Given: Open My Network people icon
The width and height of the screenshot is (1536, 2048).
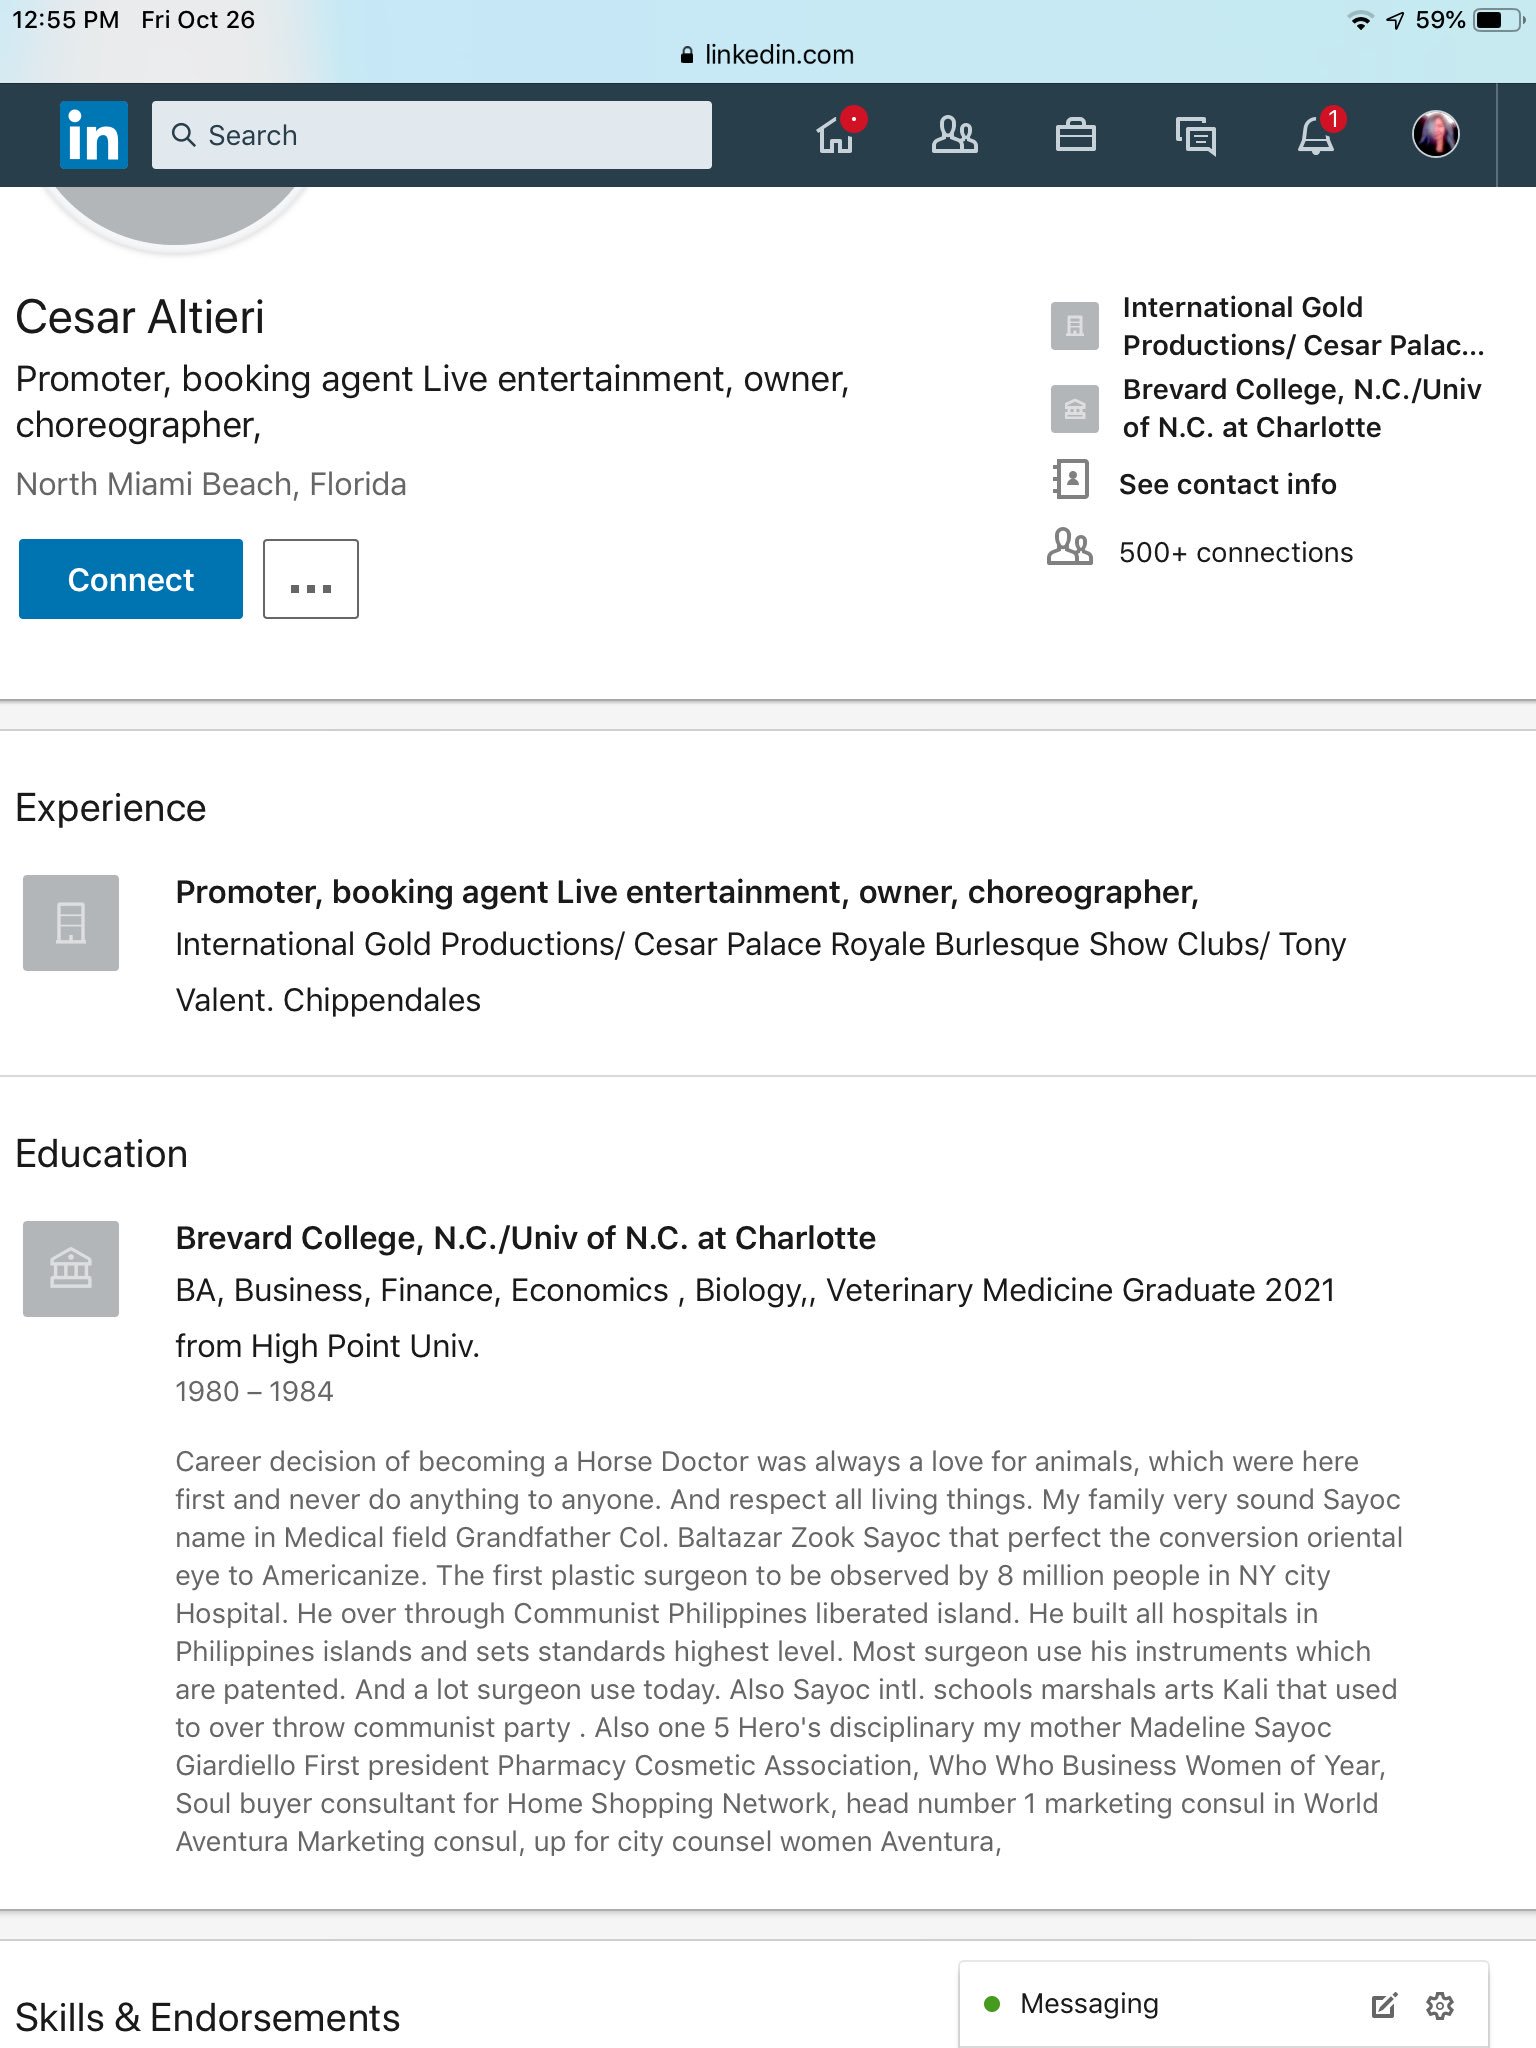Looking at the screenshot, I should (x=954, y=134).
